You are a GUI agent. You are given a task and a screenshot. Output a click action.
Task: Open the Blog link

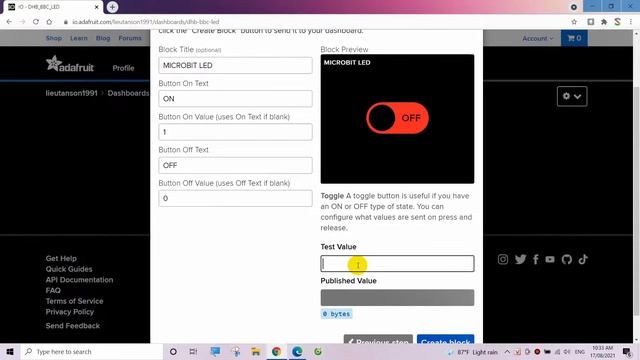pos(103,38)
